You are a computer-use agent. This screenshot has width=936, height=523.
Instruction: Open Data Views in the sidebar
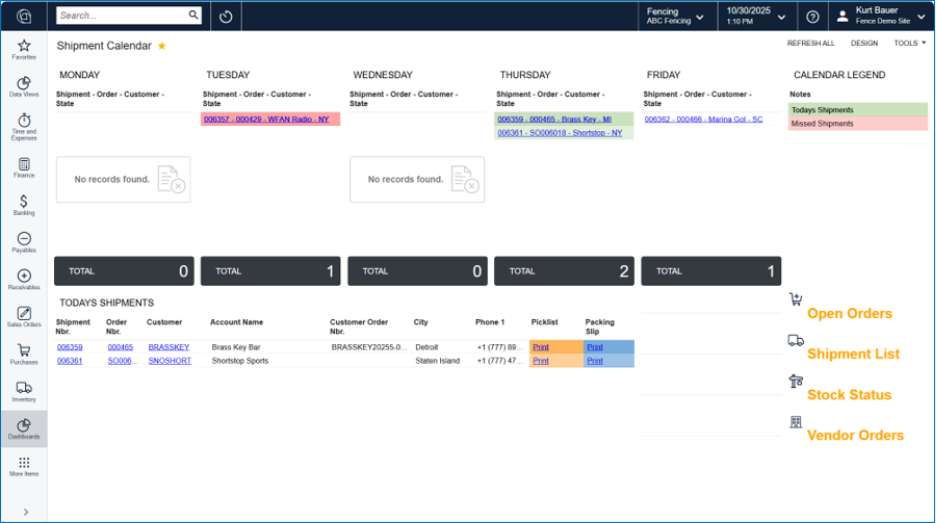(x=24, y=86)
